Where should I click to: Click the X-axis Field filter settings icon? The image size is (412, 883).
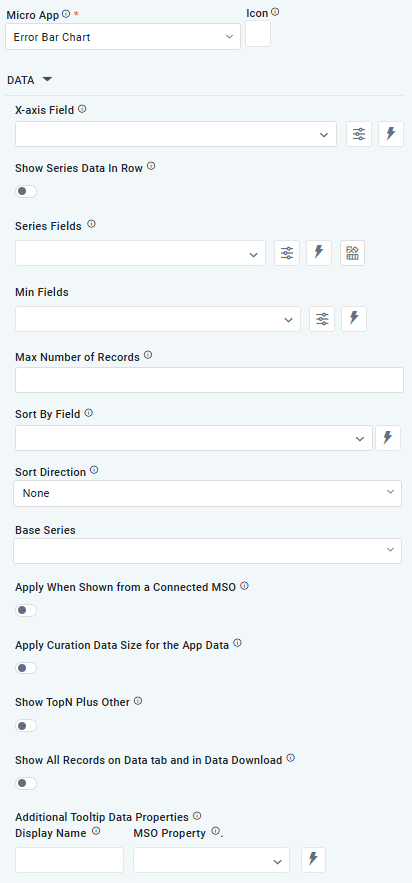[359, 134]
